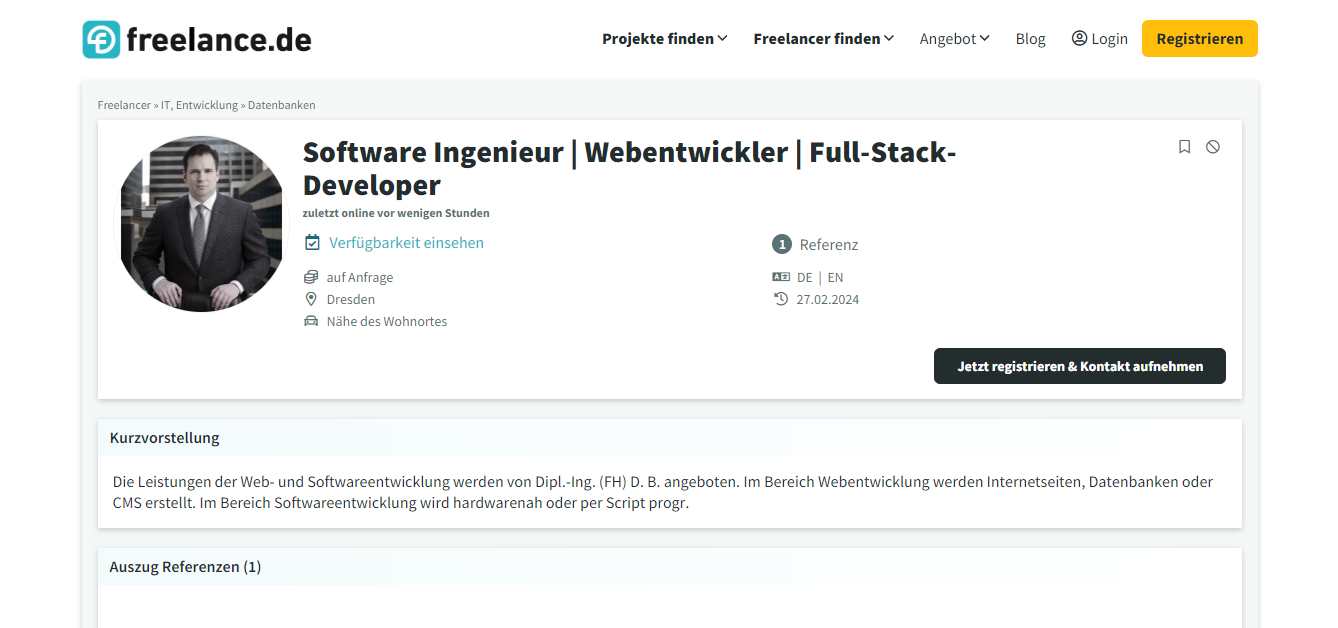Go to the Blog page
Screen dimensions: 1338x628
pos(1030,39)
